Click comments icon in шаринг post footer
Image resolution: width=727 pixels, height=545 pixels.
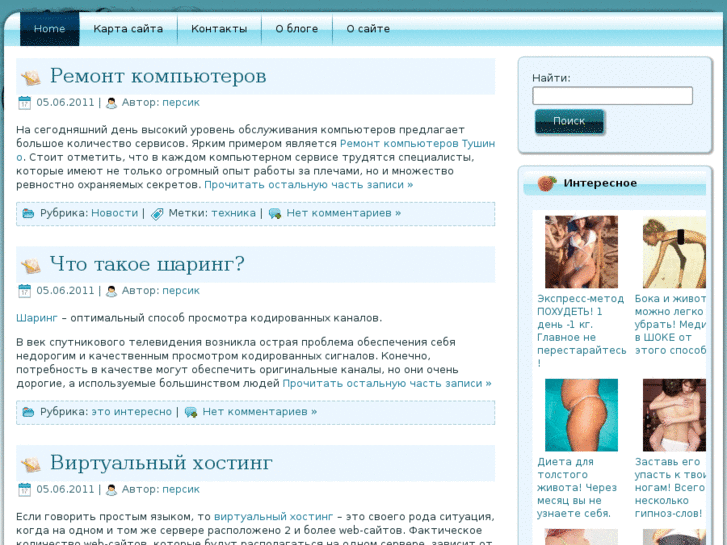click(x=191, y=412)
